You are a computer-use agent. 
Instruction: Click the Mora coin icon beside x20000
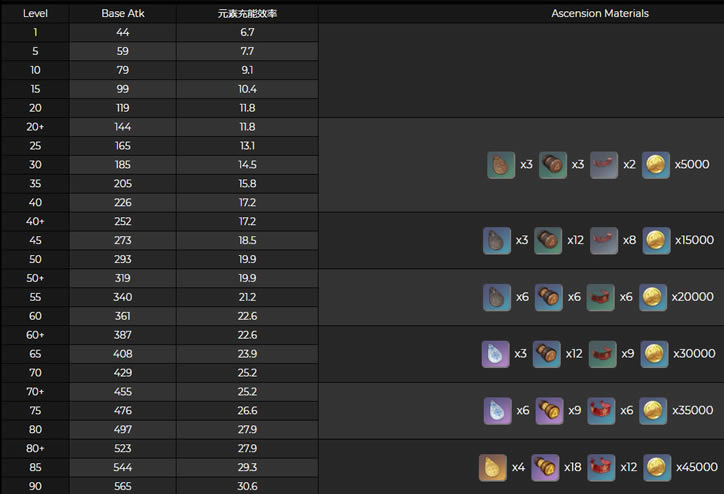(x=655, y=297)
